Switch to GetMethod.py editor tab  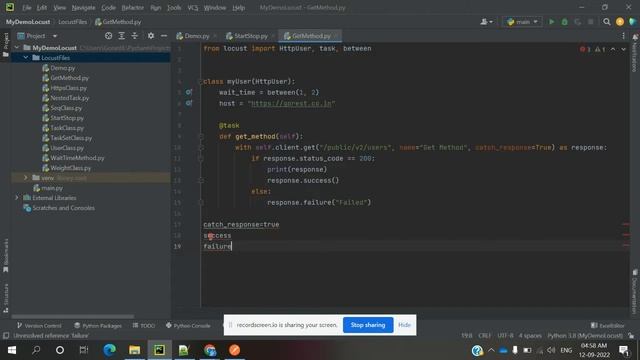click(x=310, y=36)
